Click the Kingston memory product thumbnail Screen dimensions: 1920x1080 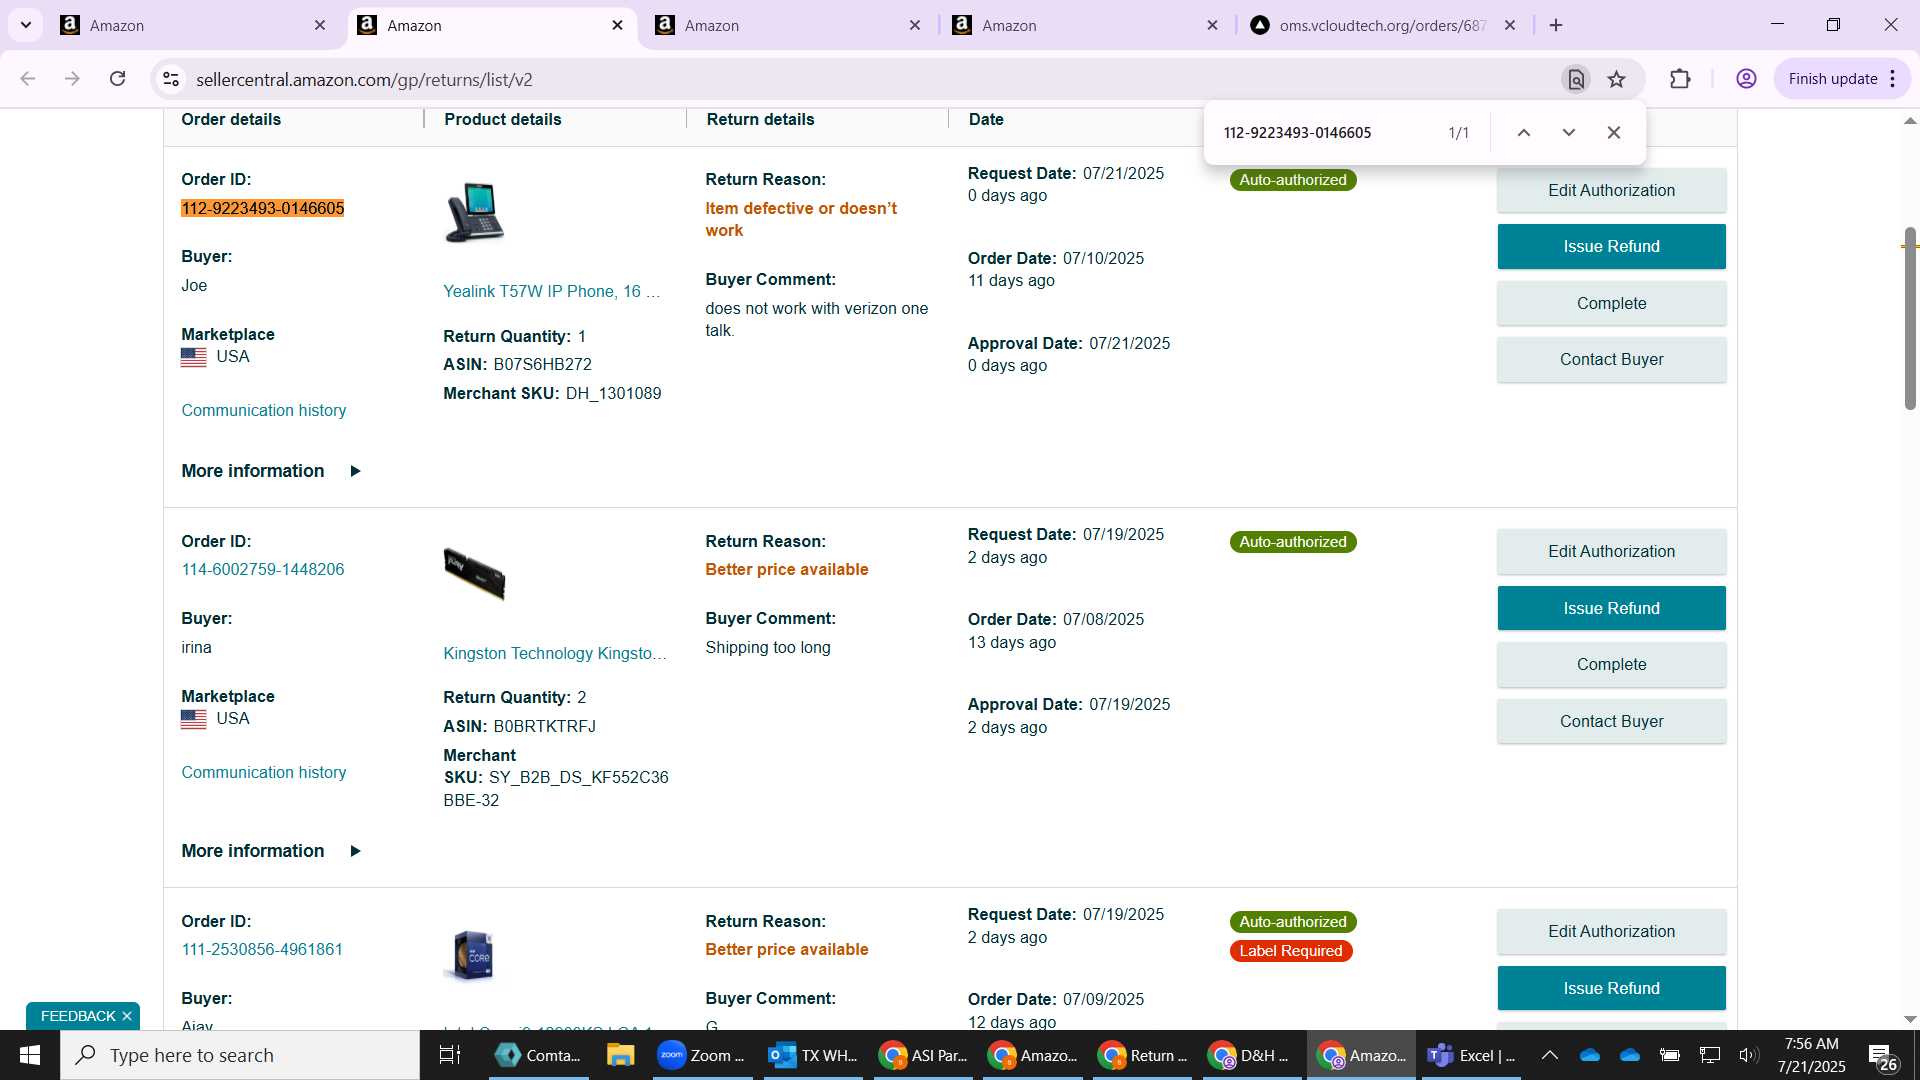pyautogui.click(x=475, y=574)
